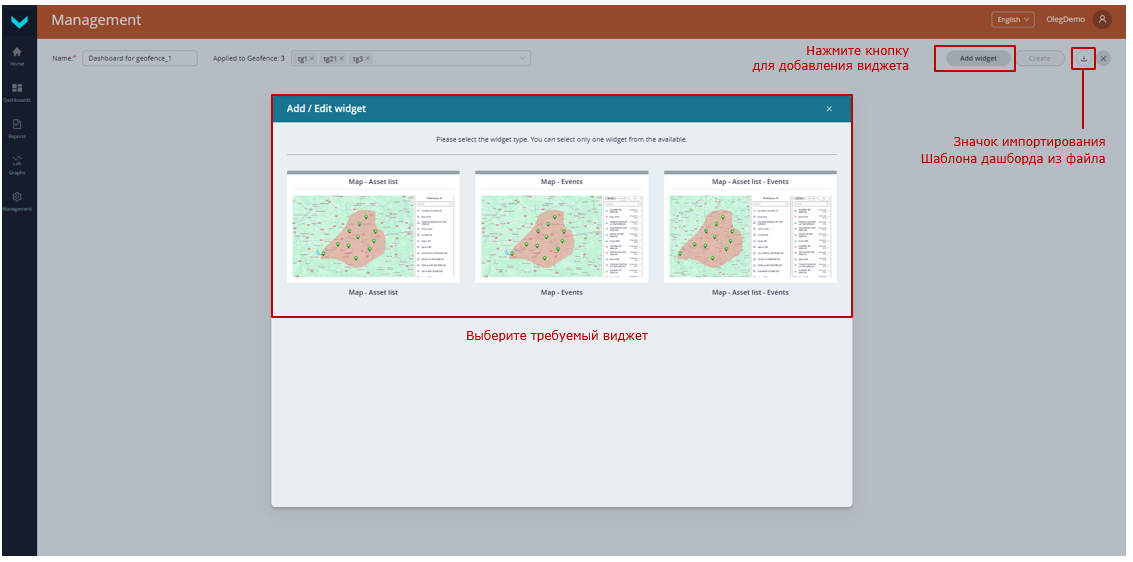
Task: Click the dashboard Name input field
Action: (x=139, y=58)
